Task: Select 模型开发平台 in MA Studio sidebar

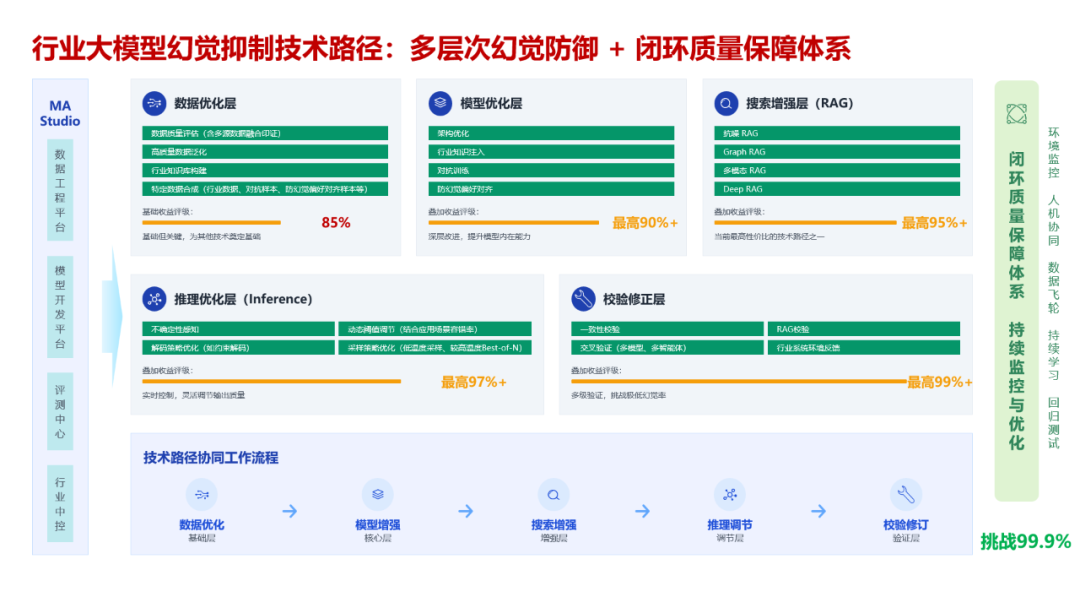Action: click(60, 307)
